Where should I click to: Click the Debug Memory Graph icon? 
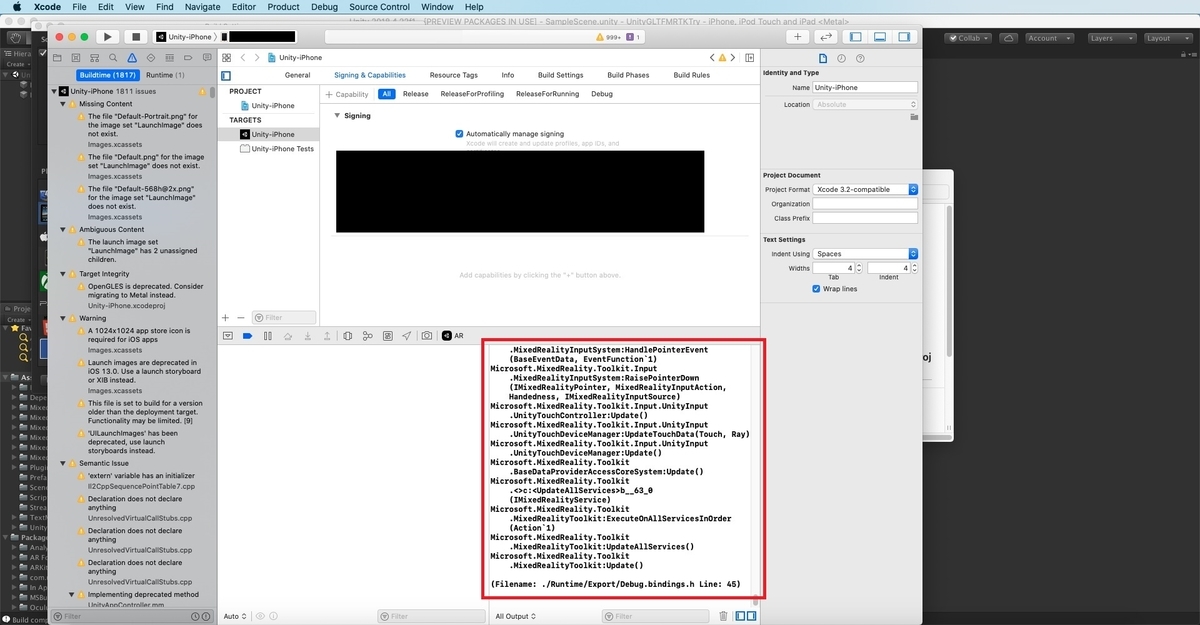tap(368, 336)
